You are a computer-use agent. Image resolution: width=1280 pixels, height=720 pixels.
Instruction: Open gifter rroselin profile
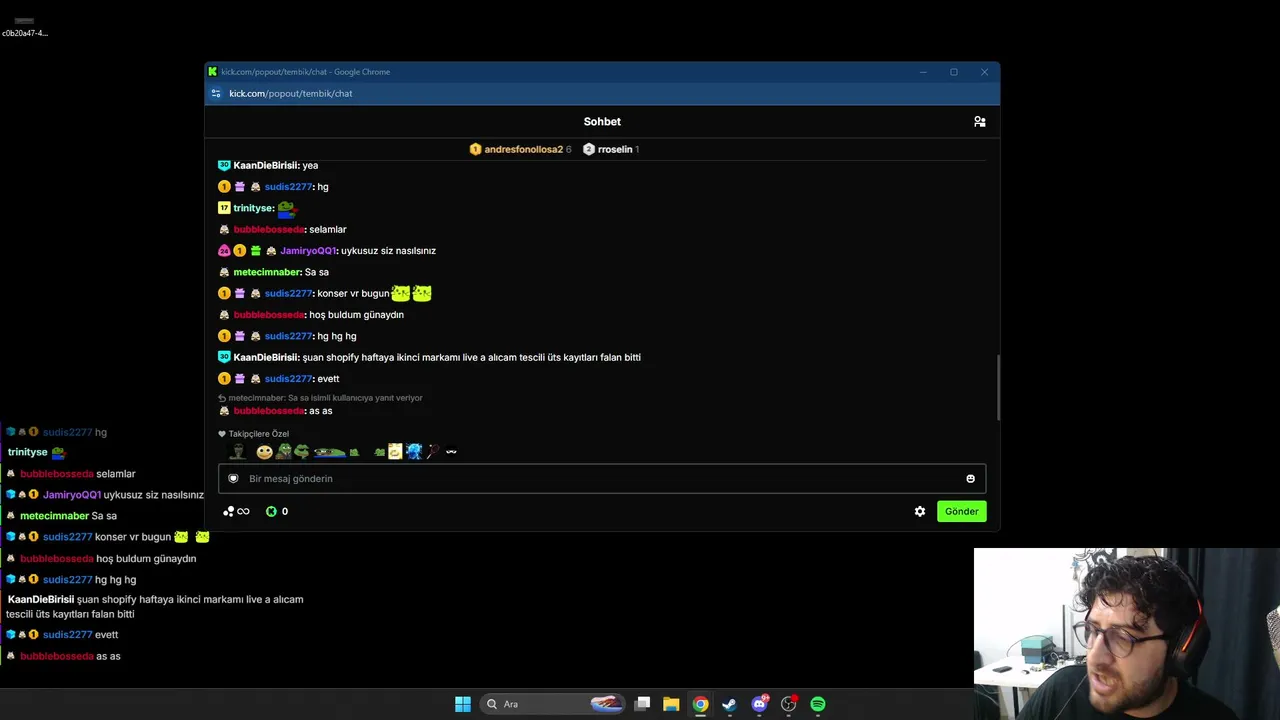point(615,149)
